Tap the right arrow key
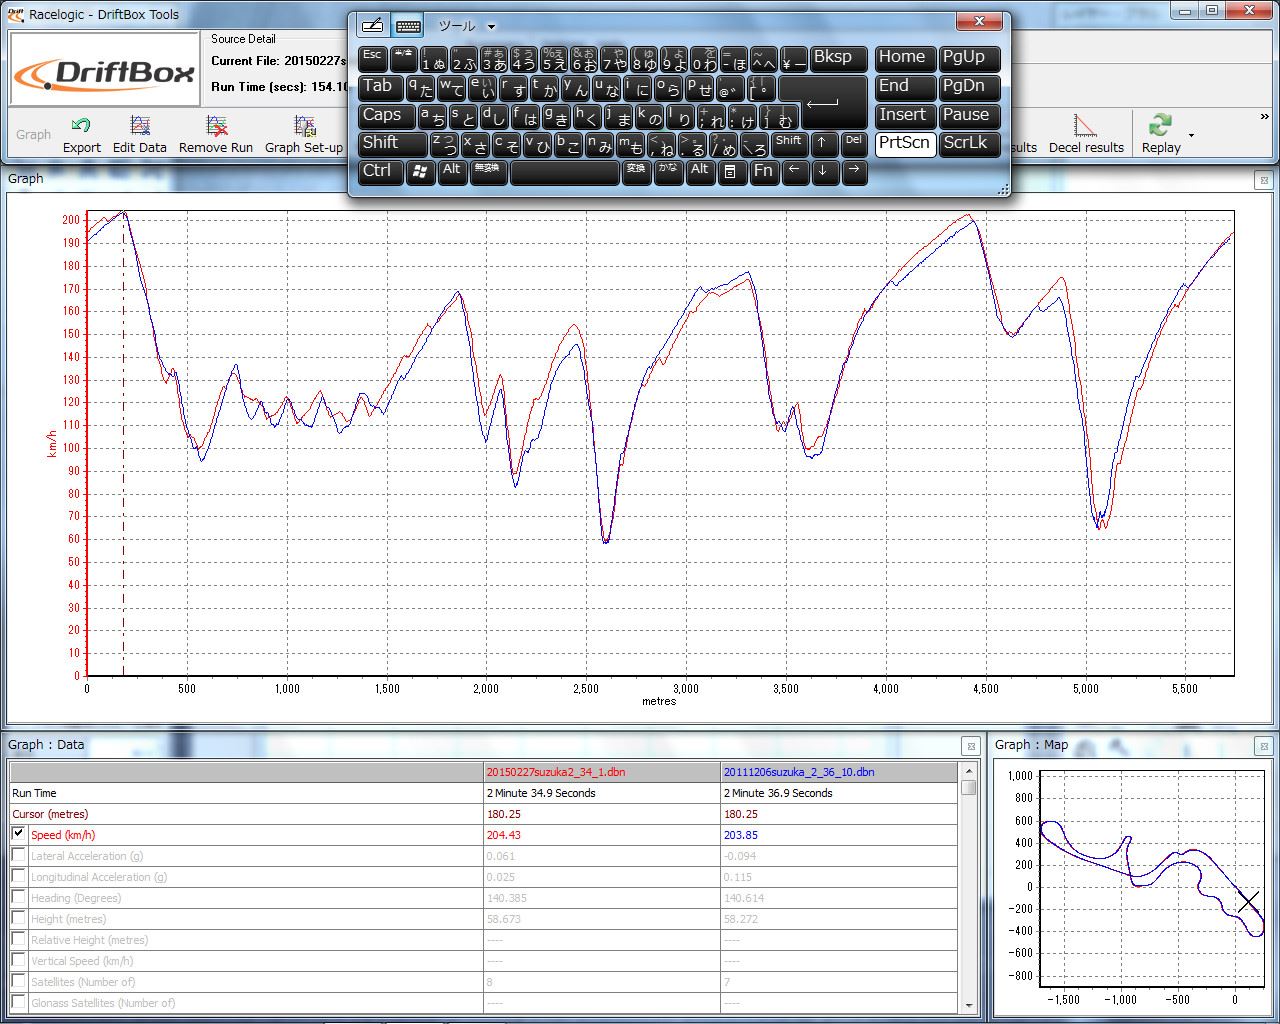The image size is (1280, 1024). coord(854,171)
